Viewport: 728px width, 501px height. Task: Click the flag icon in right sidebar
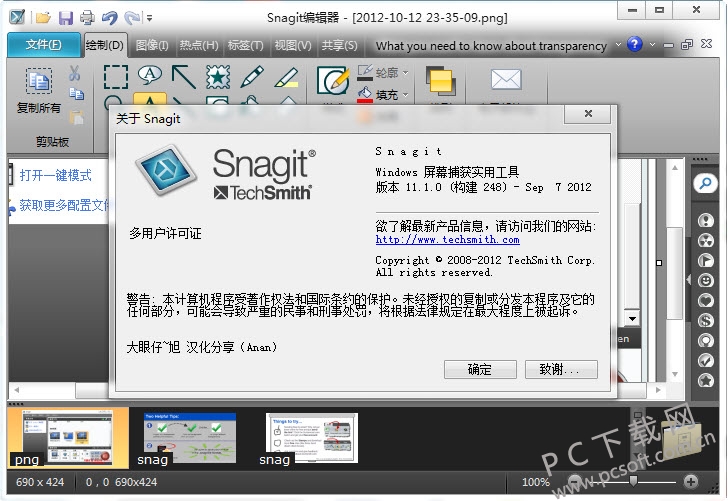pos(706,260)
